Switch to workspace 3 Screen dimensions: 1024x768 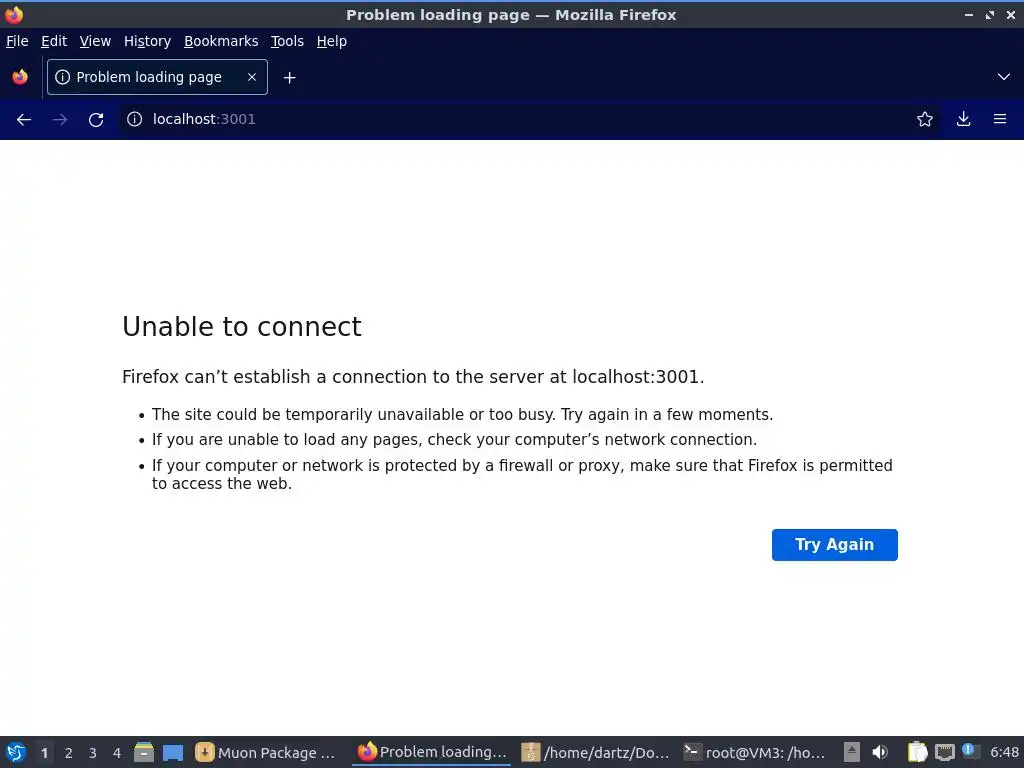point(93,753)
